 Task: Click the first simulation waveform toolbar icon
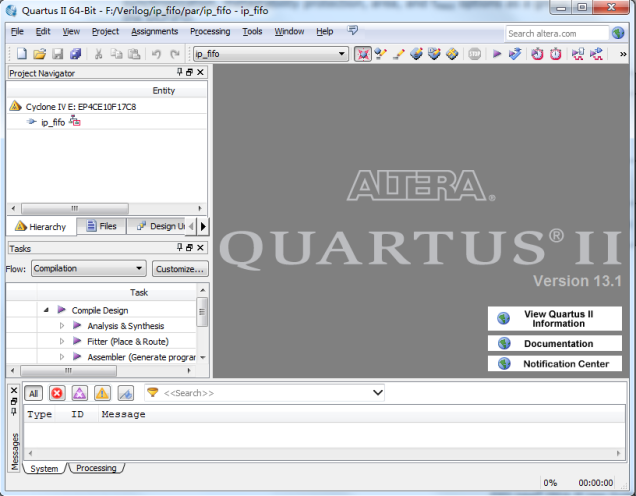click(x=578, y=54)
